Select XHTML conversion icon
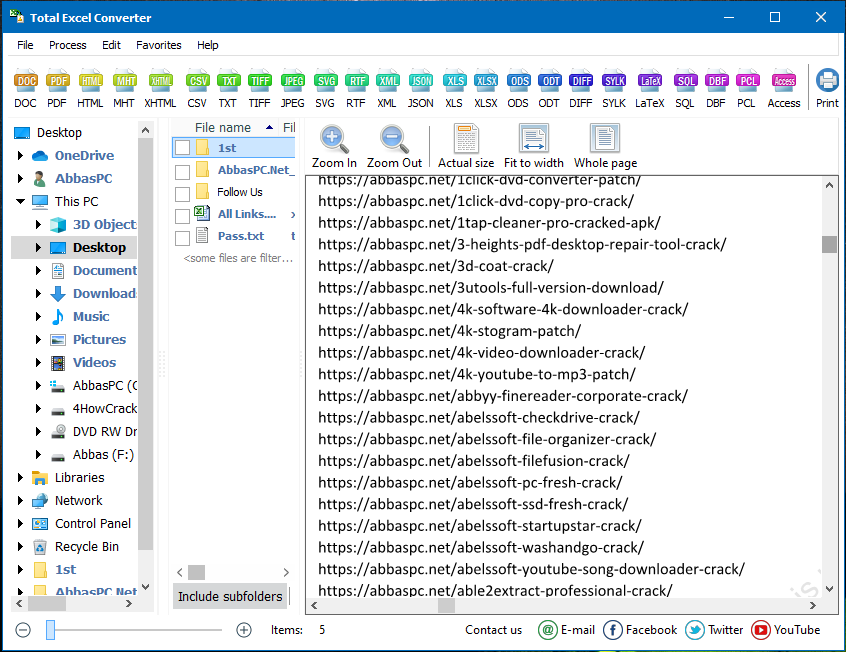This screenshot has width=846, height=652. (160, 89)
